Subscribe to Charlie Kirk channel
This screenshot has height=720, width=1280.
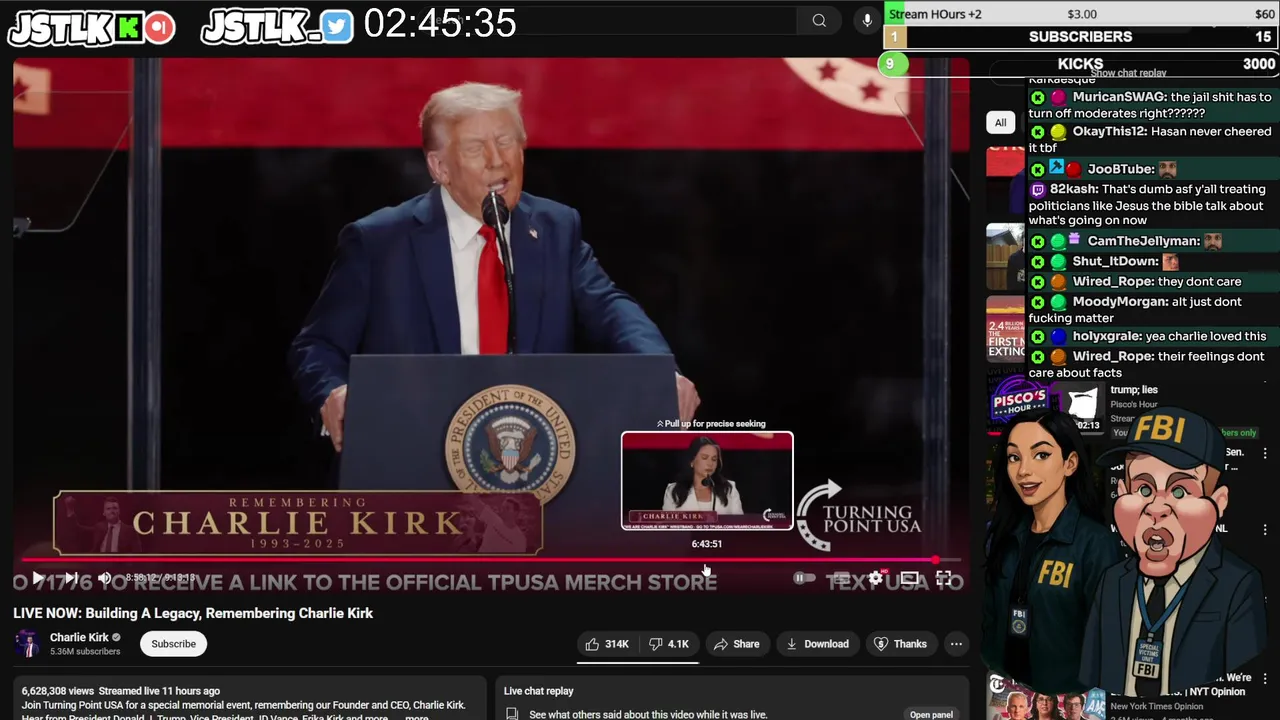(x=174, y=644)
